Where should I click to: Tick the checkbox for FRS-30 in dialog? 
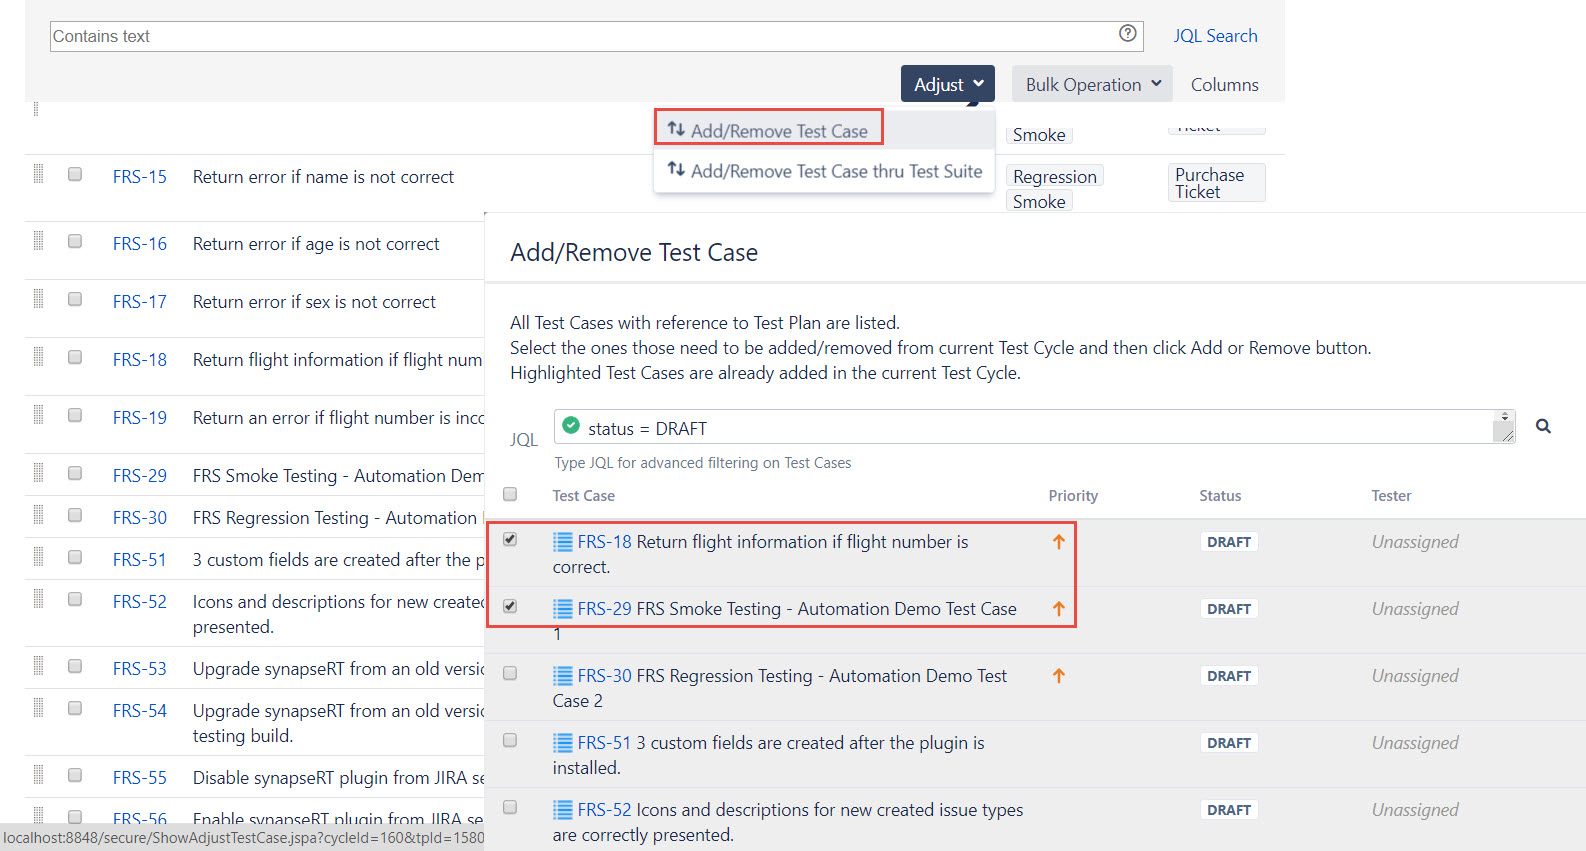510,674
